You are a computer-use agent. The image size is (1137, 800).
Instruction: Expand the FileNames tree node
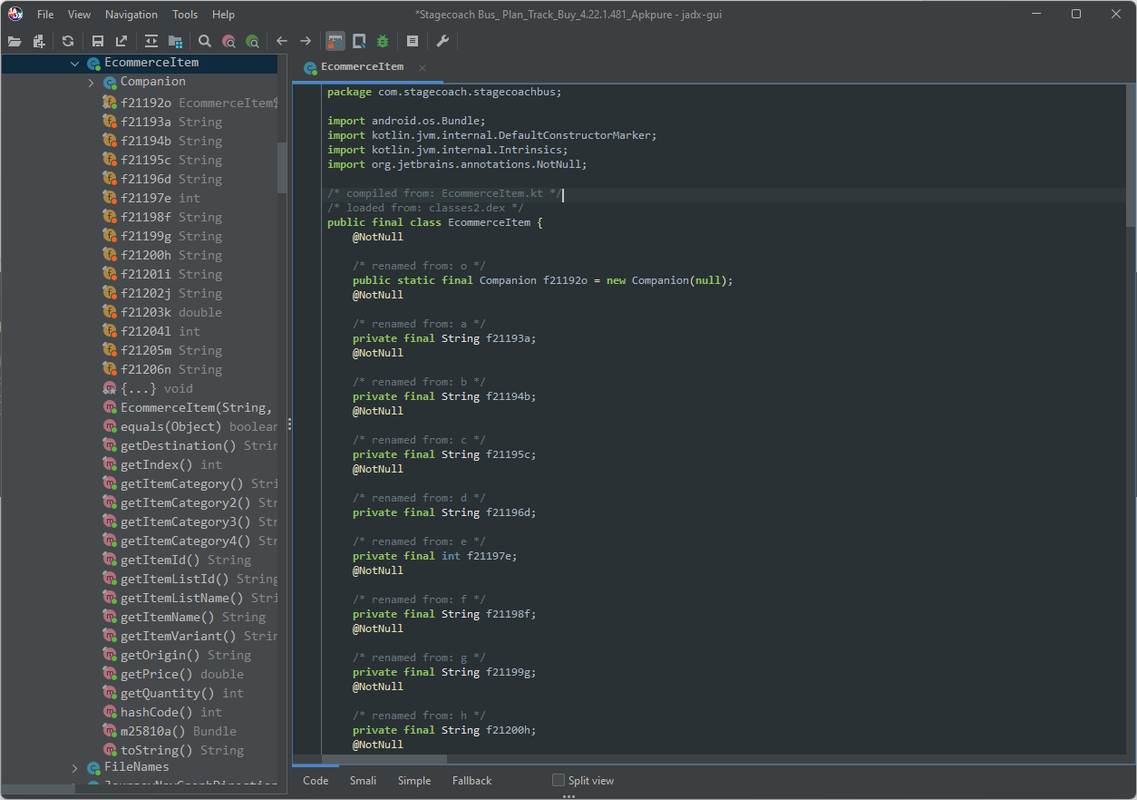74,767
